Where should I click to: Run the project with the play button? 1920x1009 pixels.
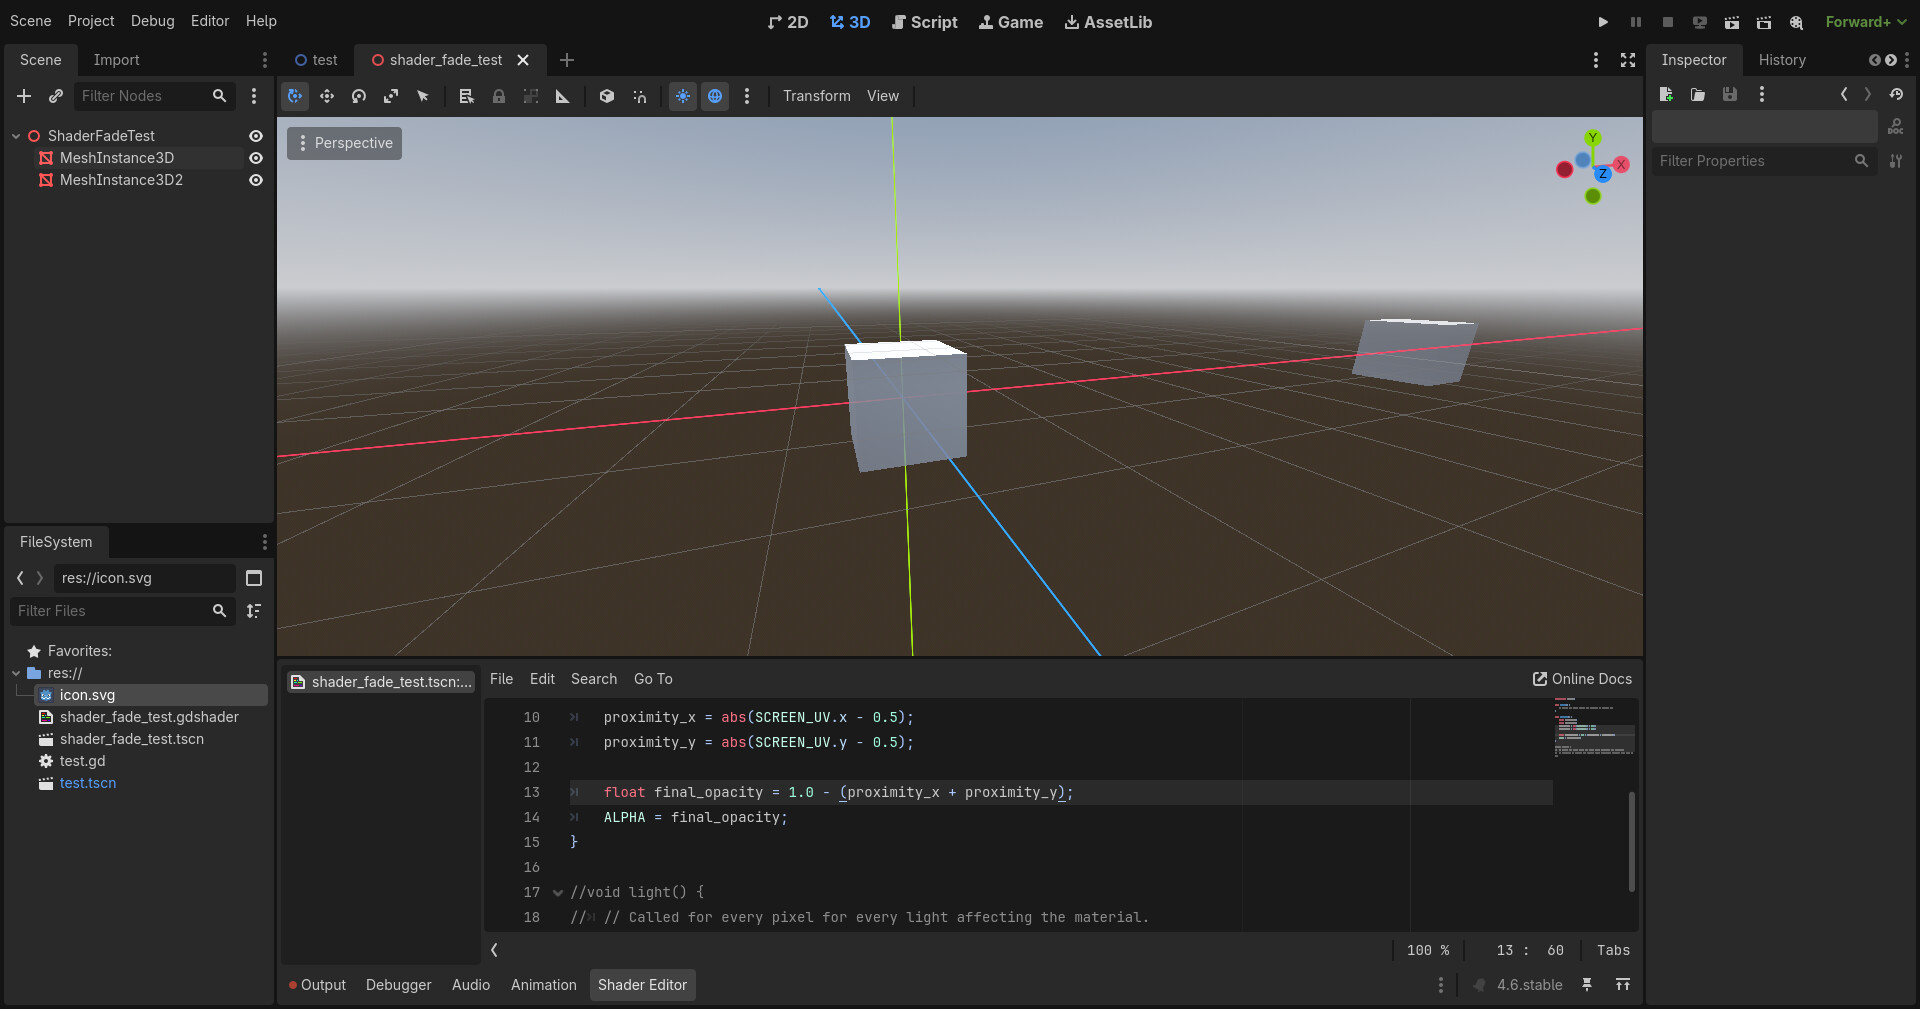(x=1603, y=22)
